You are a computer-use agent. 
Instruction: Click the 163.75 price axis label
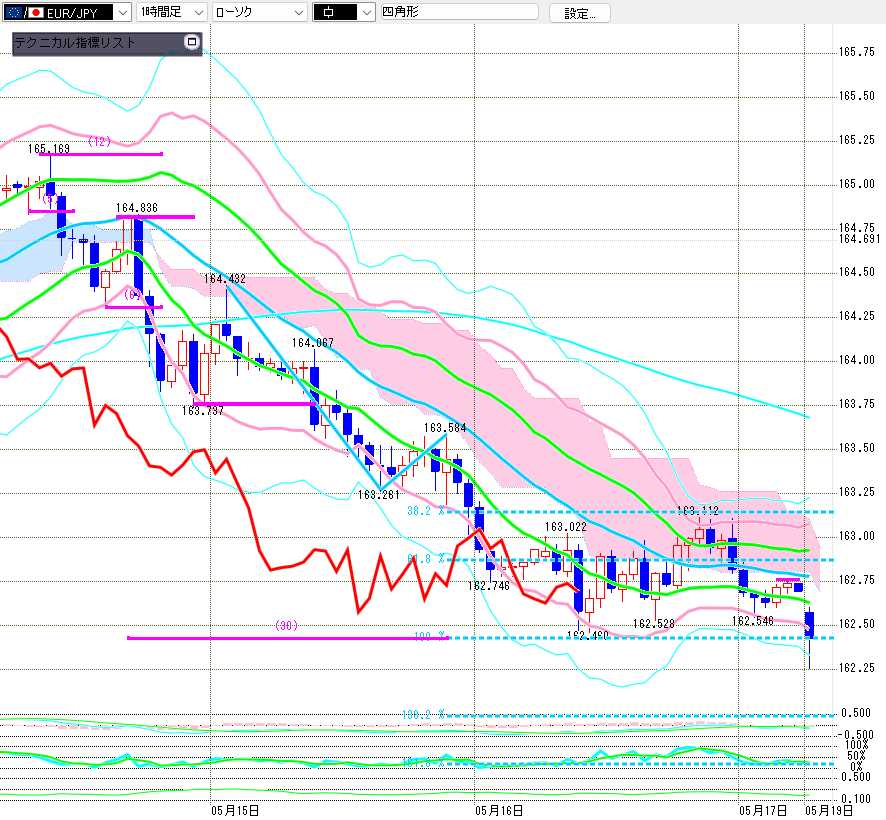(856, 404)
